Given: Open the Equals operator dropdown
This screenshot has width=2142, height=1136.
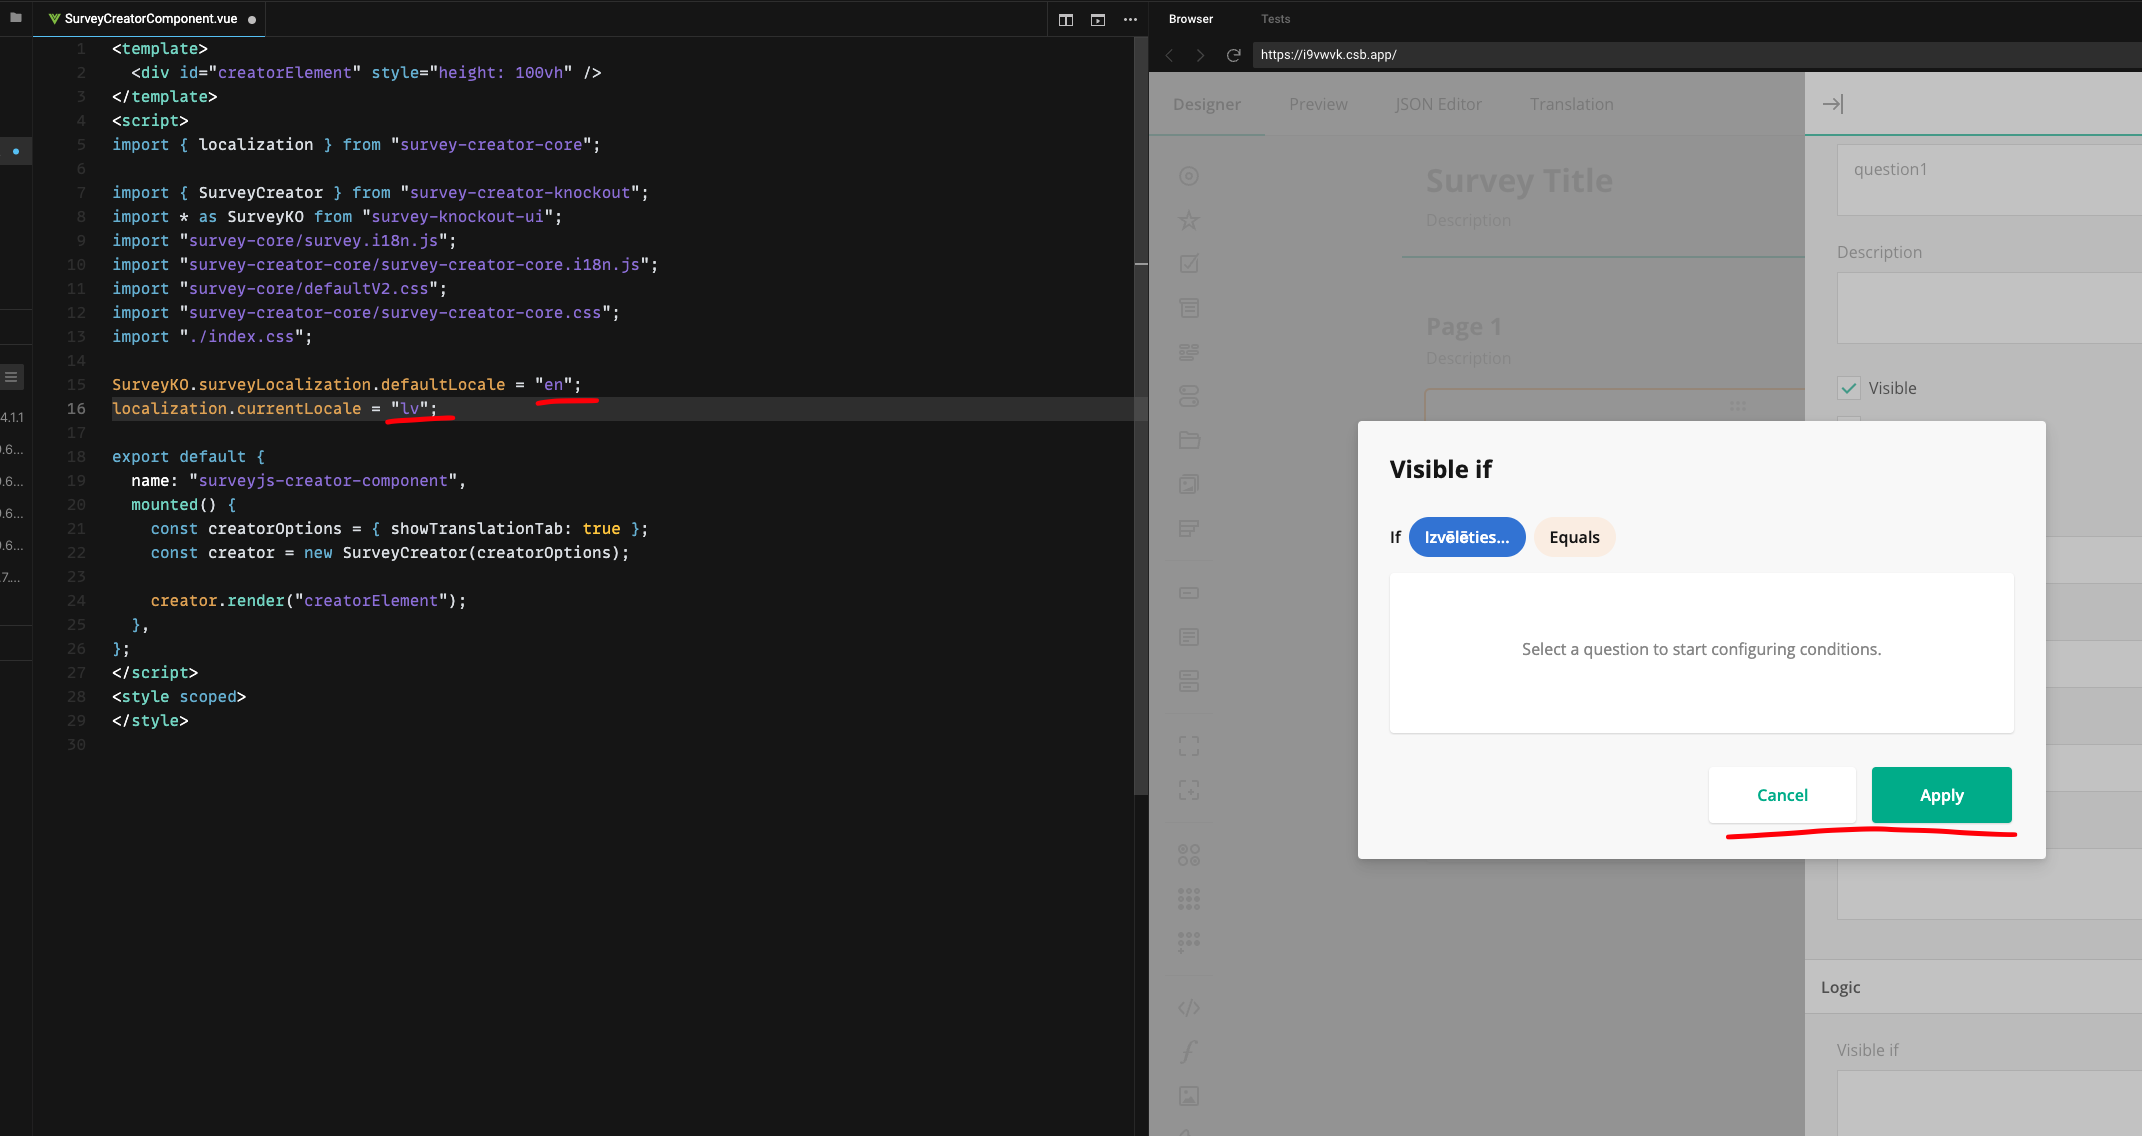Looking at the screenshot, I should point(1574,537).
